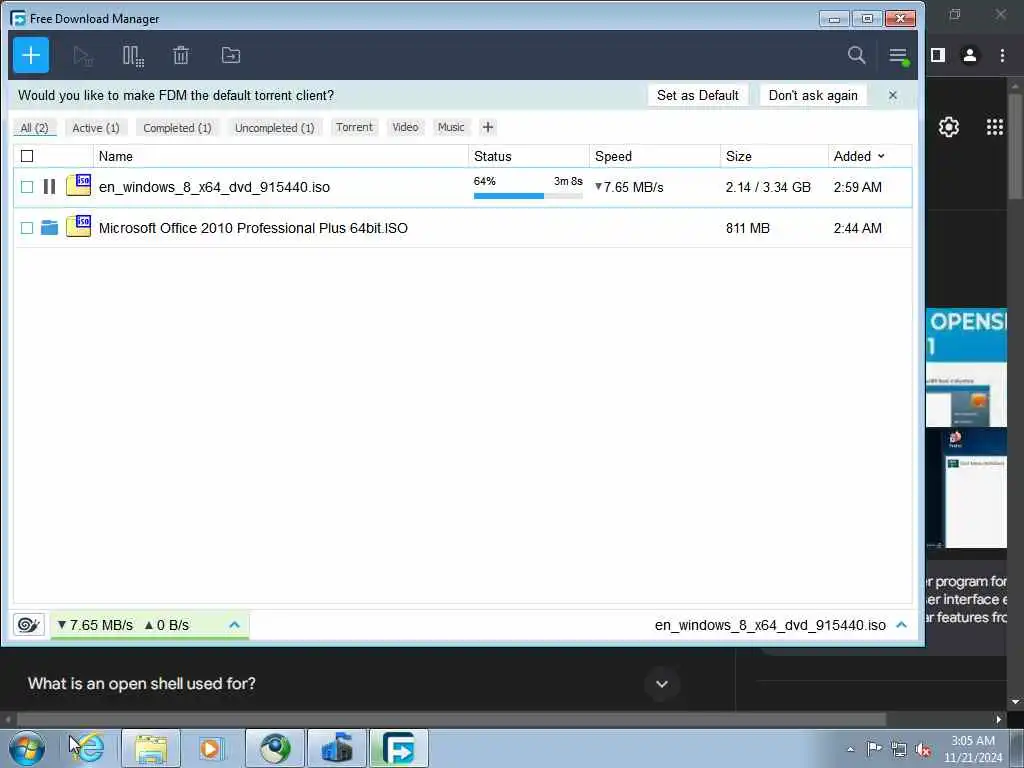
Task: Open the FDM hamburger main menu
Action: click(x=899, y=56)
